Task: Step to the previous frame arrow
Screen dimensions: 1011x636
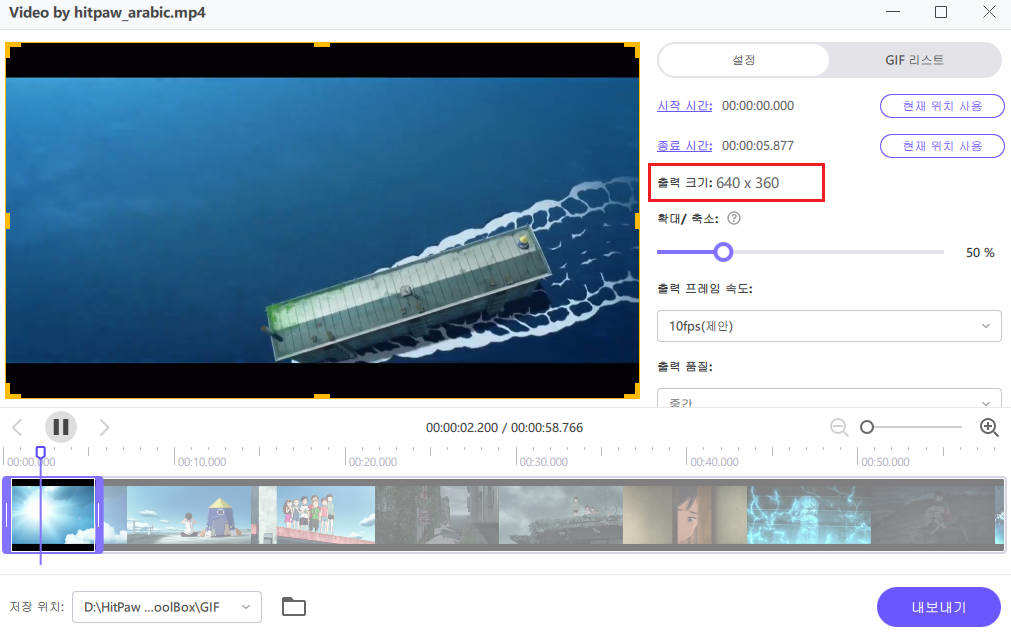Action: coord(17,427)
